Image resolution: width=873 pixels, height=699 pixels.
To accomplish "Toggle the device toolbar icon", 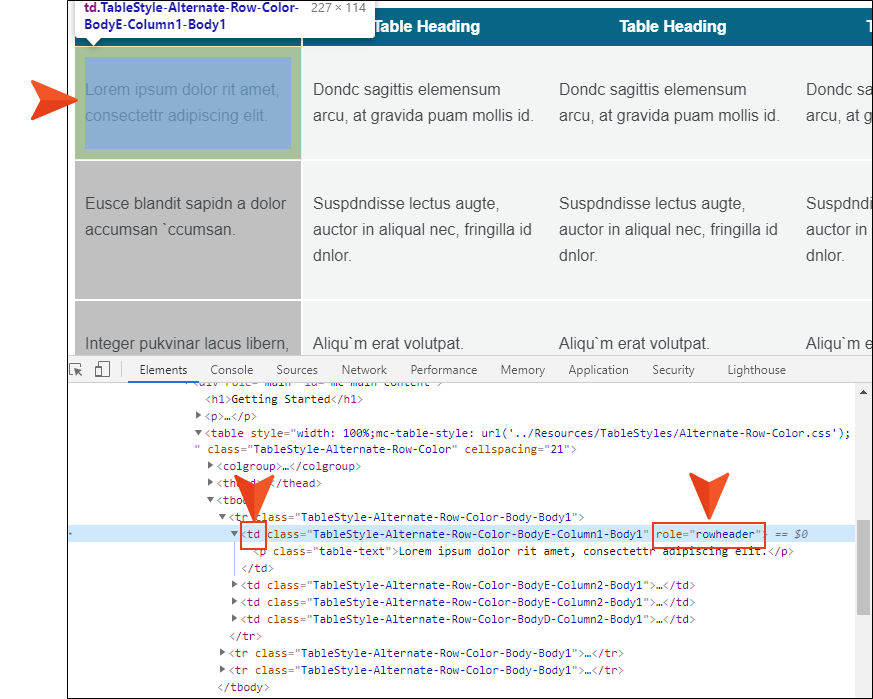I will [x=102, y=370].
